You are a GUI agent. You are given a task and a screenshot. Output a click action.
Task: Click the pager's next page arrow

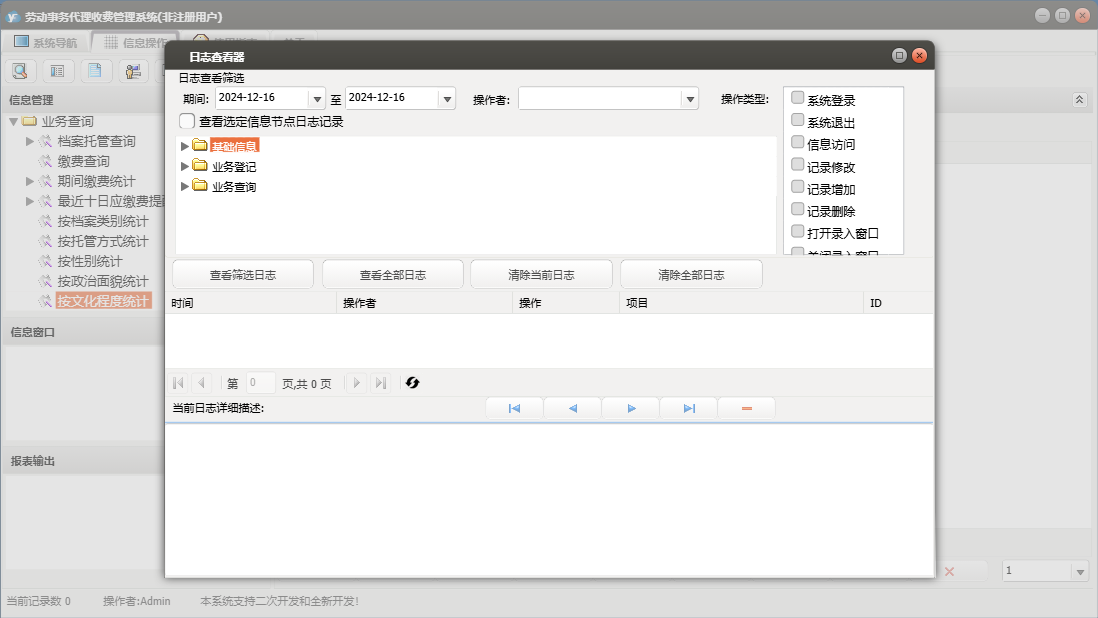[357, 383]
